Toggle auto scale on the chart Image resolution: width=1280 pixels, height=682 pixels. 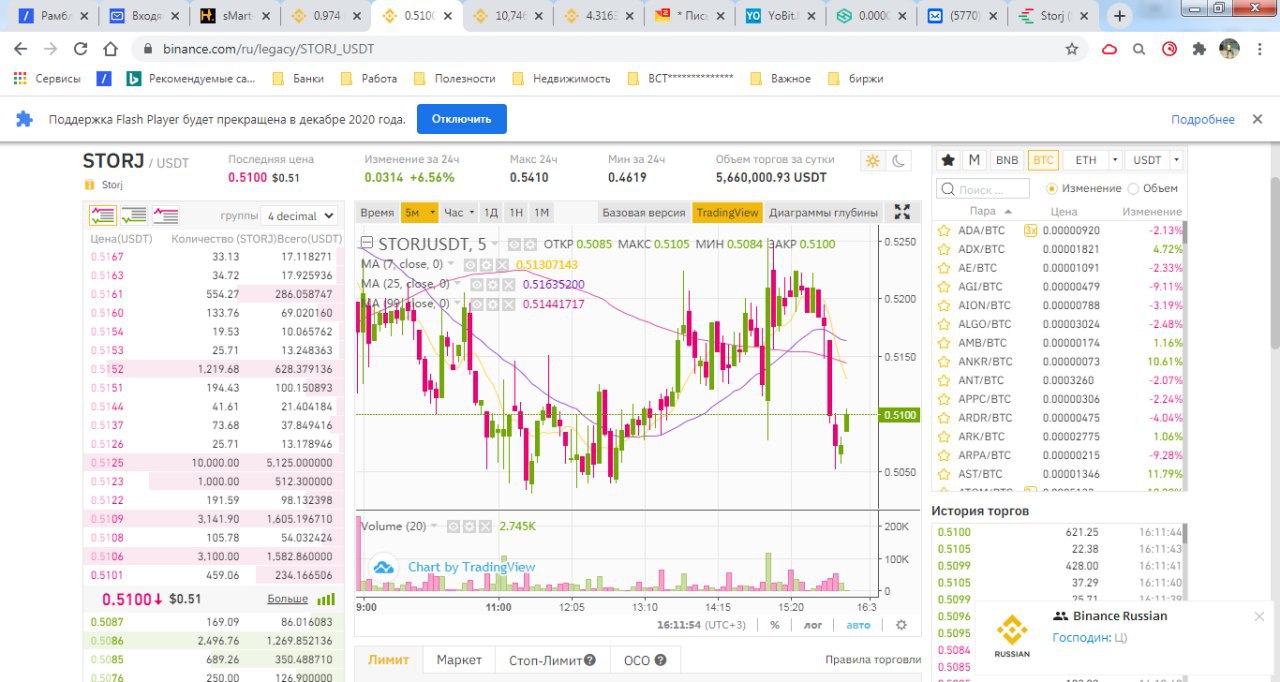[x=858, y=625]
